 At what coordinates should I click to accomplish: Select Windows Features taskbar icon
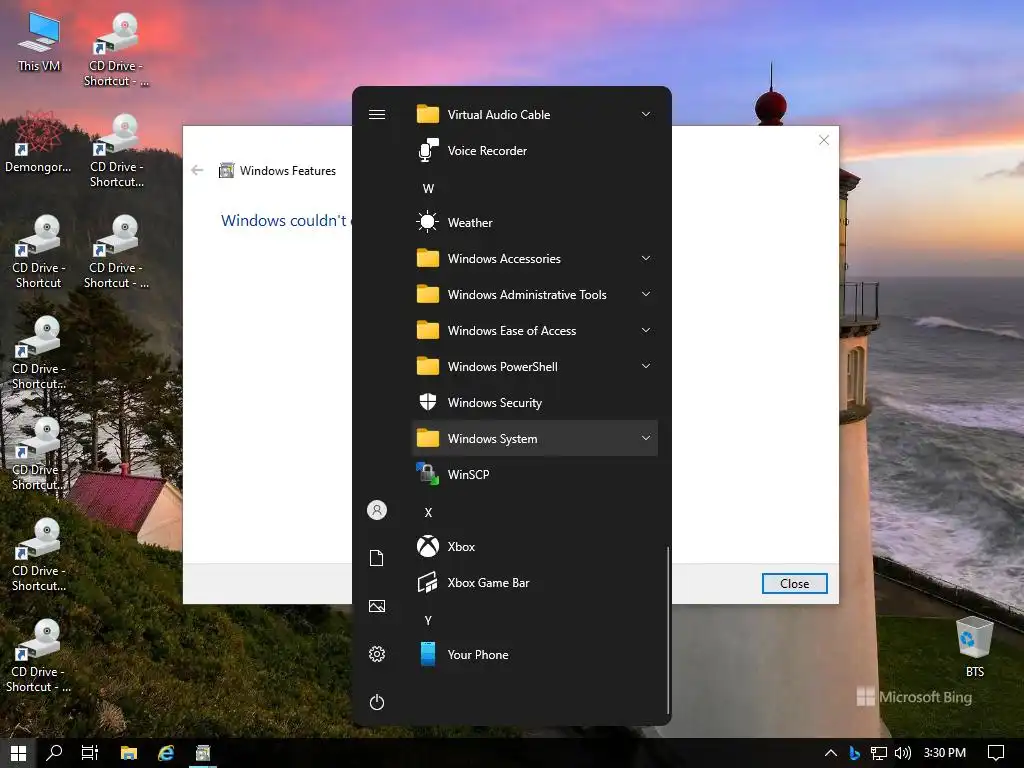(x=203, y=753)
